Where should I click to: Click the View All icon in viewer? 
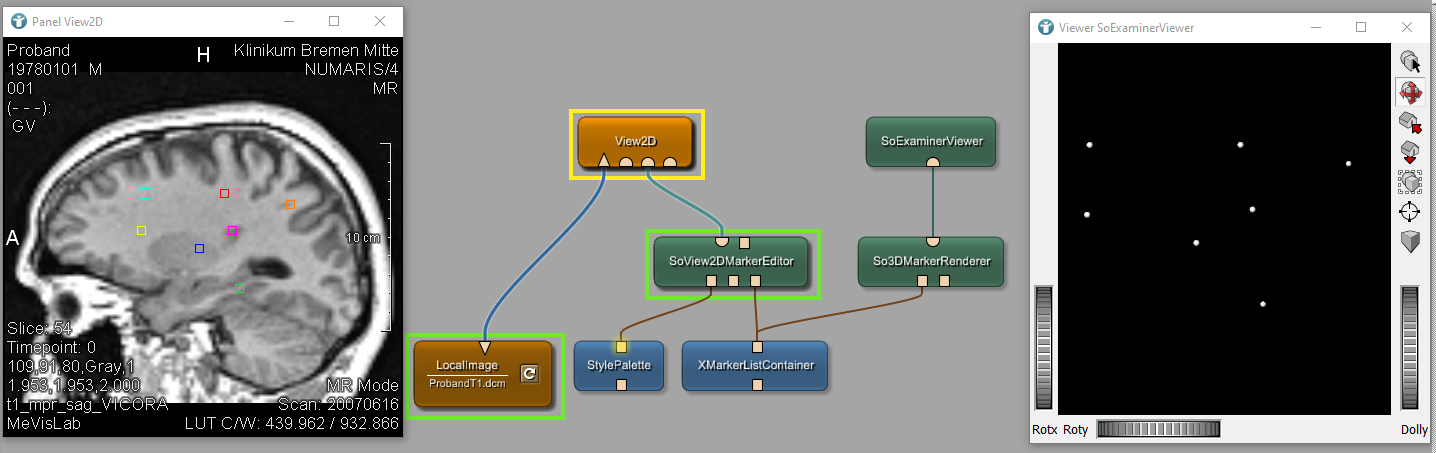point(1410,182)
